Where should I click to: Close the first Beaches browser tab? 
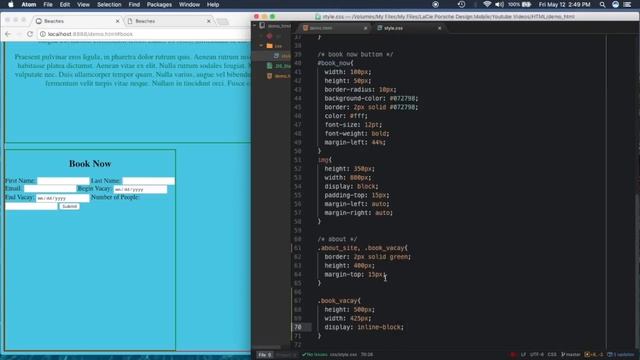click(118, 21)
